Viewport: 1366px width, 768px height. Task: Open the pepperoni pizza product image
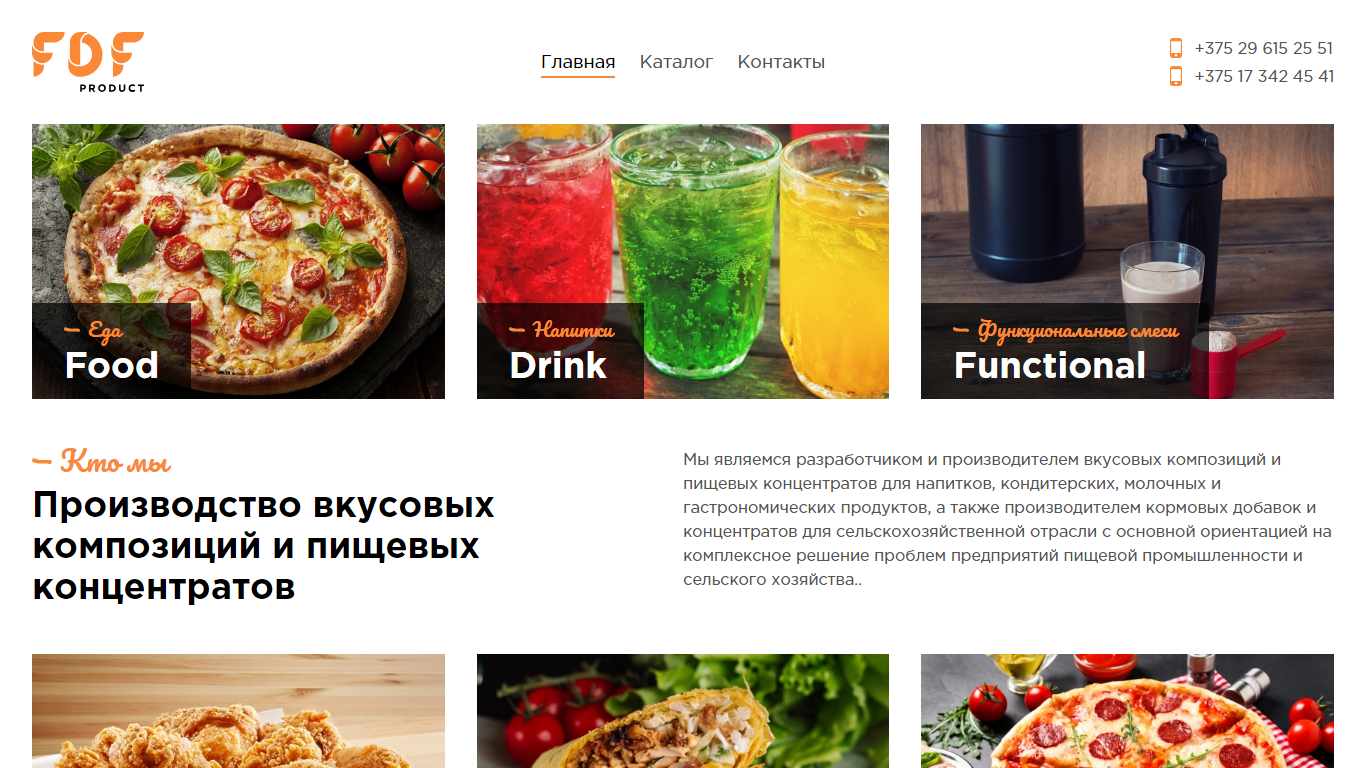[x=1127, y=711]
